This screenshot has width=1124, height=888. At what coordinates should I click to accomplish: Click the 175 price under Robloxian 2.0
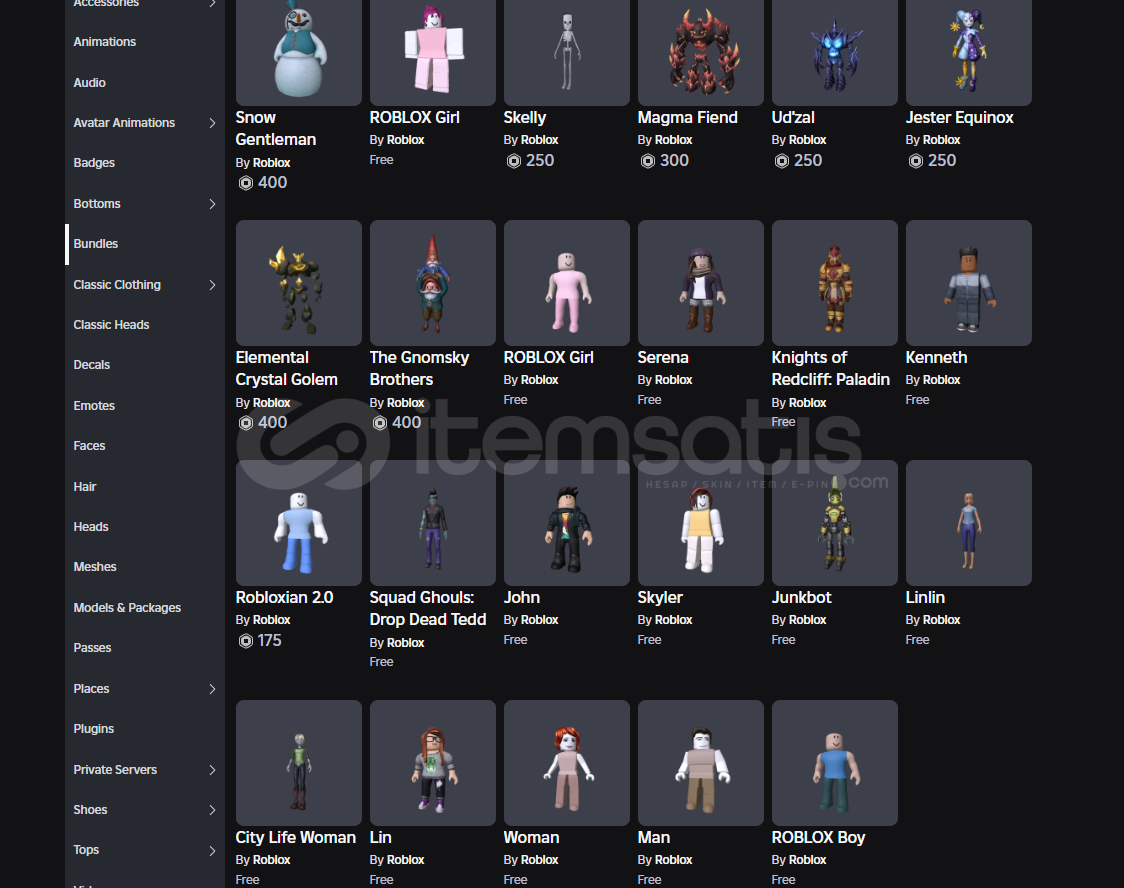[270, 641]
